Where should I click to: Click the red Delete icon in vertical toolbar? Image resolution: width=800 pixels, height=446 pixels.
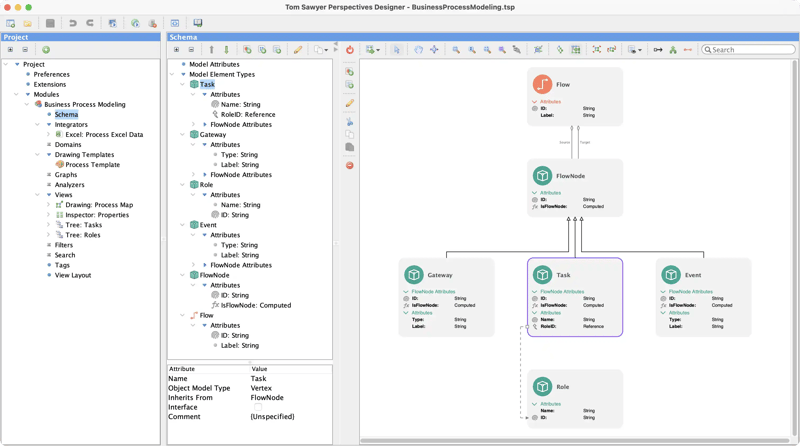349,165
